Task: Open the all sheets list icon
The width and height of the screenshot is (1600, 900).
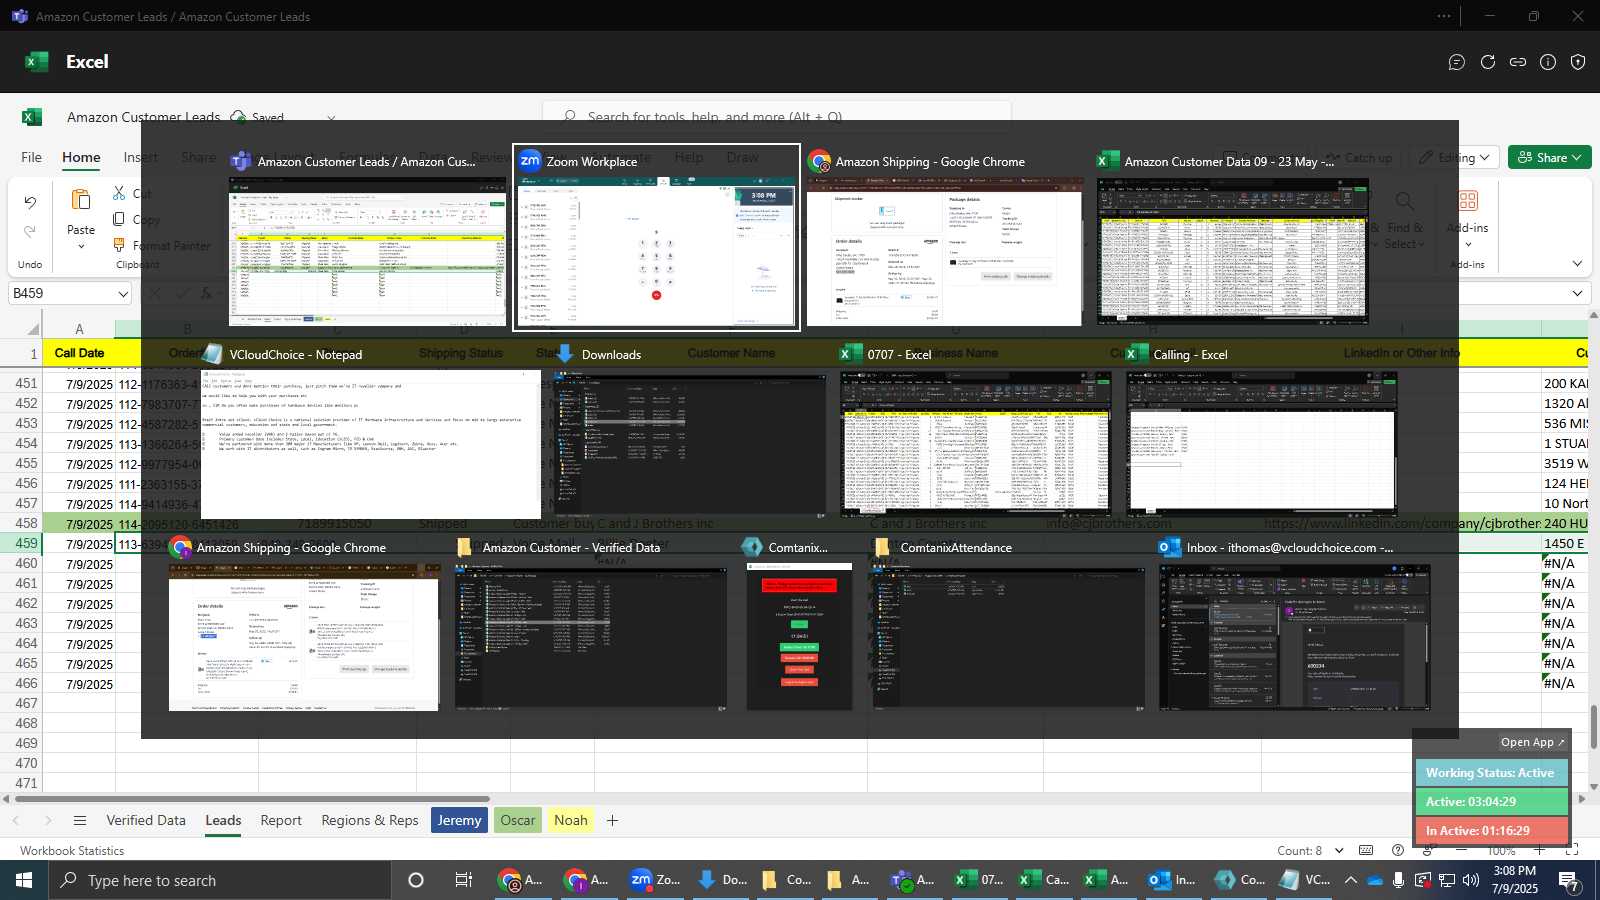Action: (x=80, y=821)
